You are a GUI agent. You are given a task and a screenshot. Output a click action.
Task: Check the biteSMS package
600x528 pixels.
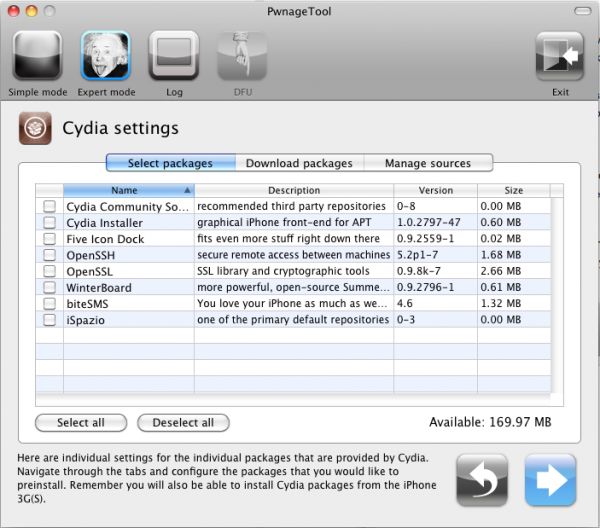[x=49, y=303]
